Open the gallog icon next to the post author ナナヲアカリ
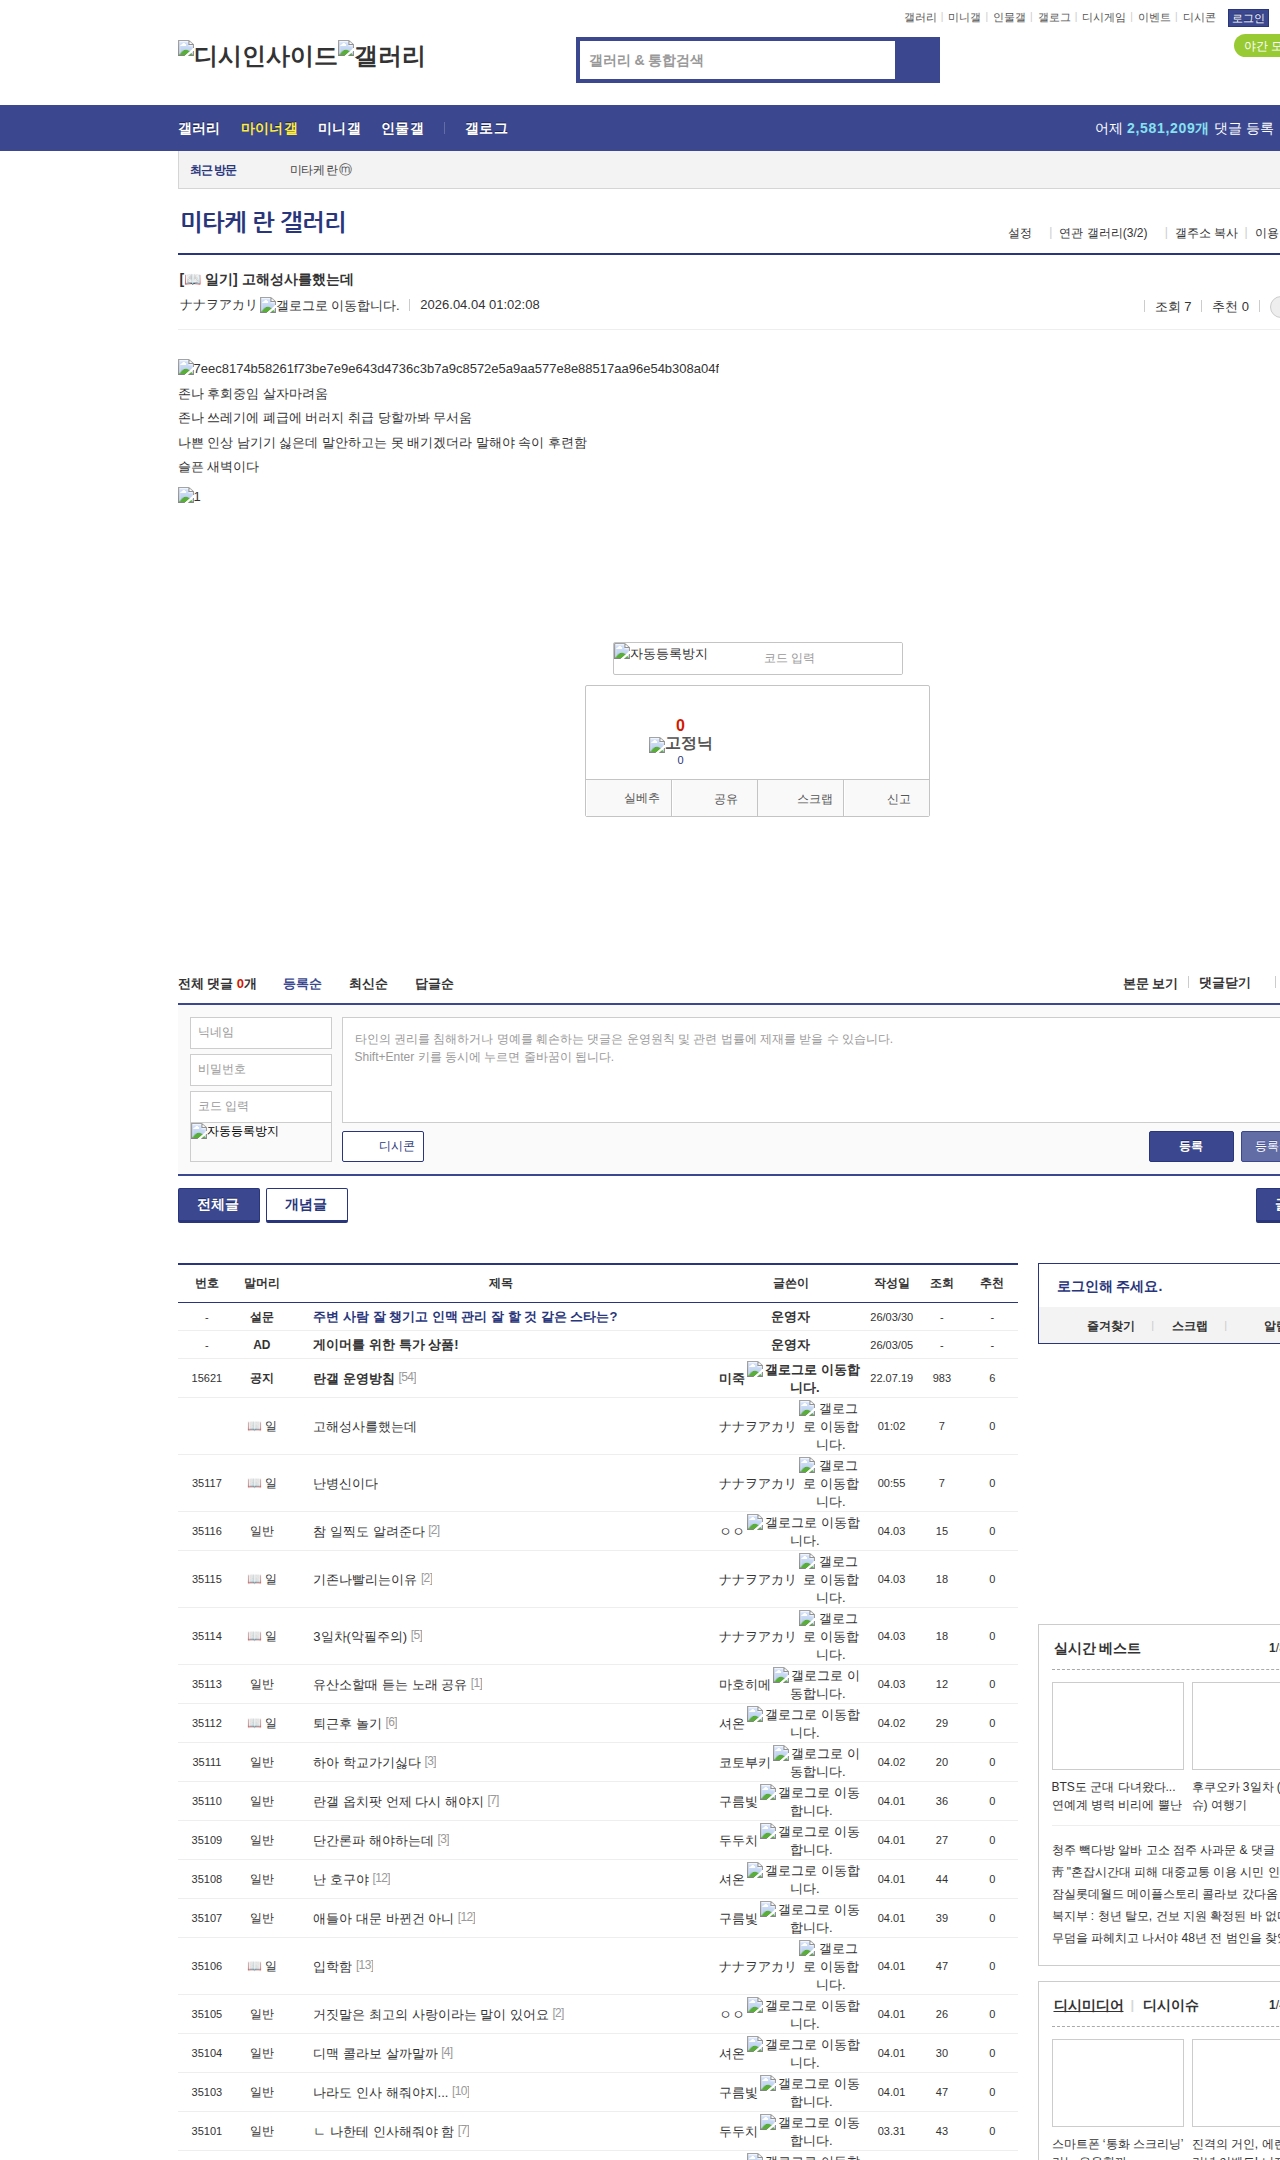Image resolution: width=1280 pixels, height=2160 pixels. [x=329, y=305]
